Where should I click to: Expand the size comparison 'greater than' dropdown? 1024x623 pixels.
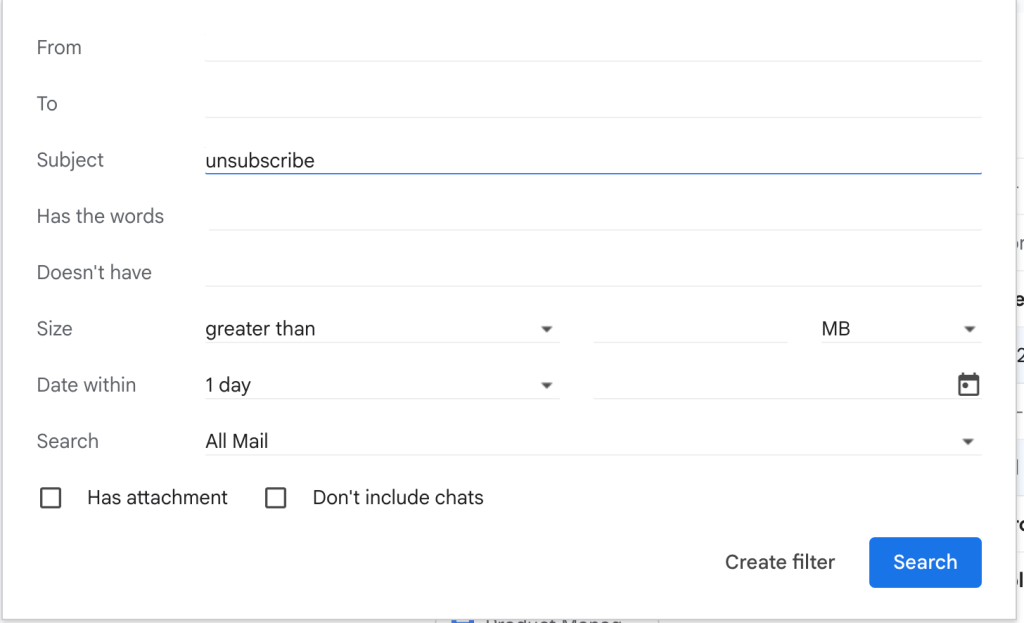(380, 329)
